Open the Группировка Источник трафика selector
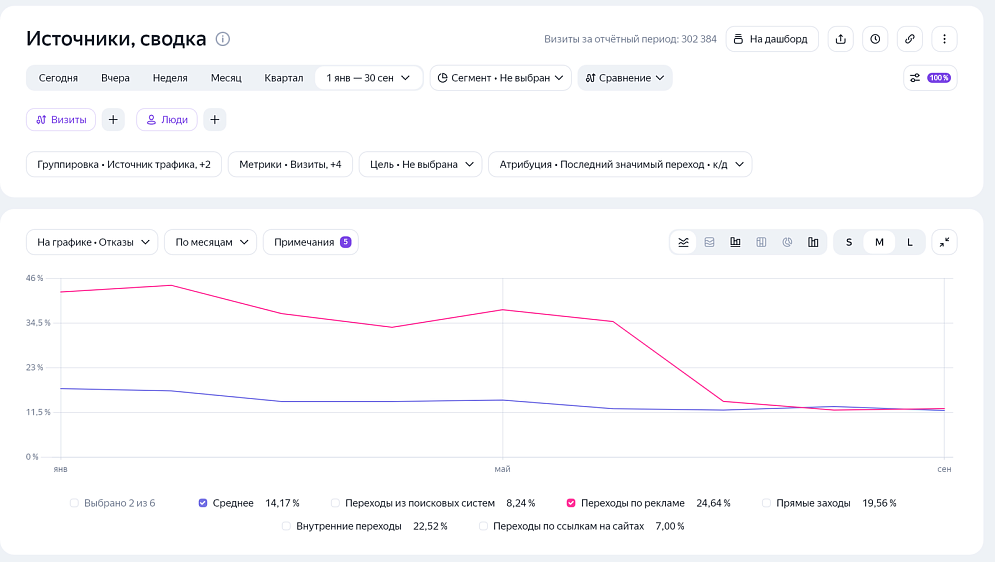Viewport: 995px width, 562px height. [124, 164]
